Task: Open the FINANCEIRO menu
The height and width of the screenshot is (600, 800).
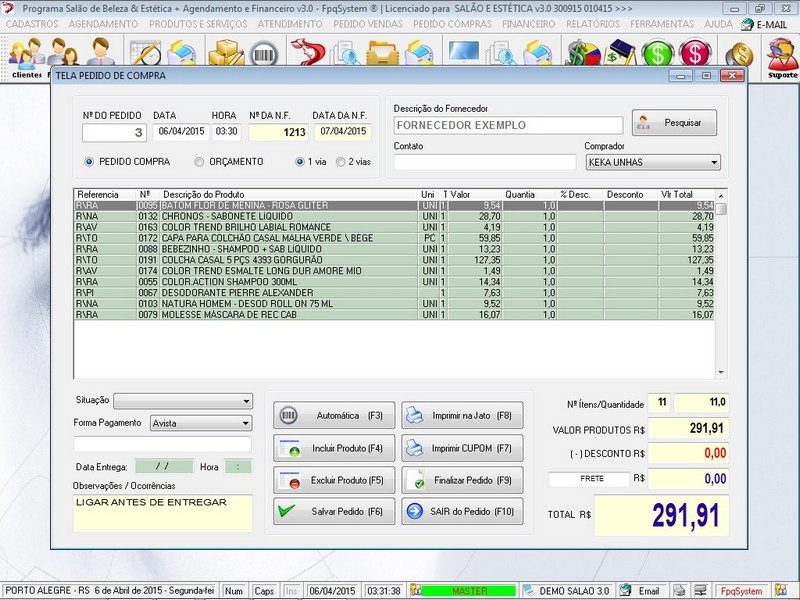Action: coord(529,23)
